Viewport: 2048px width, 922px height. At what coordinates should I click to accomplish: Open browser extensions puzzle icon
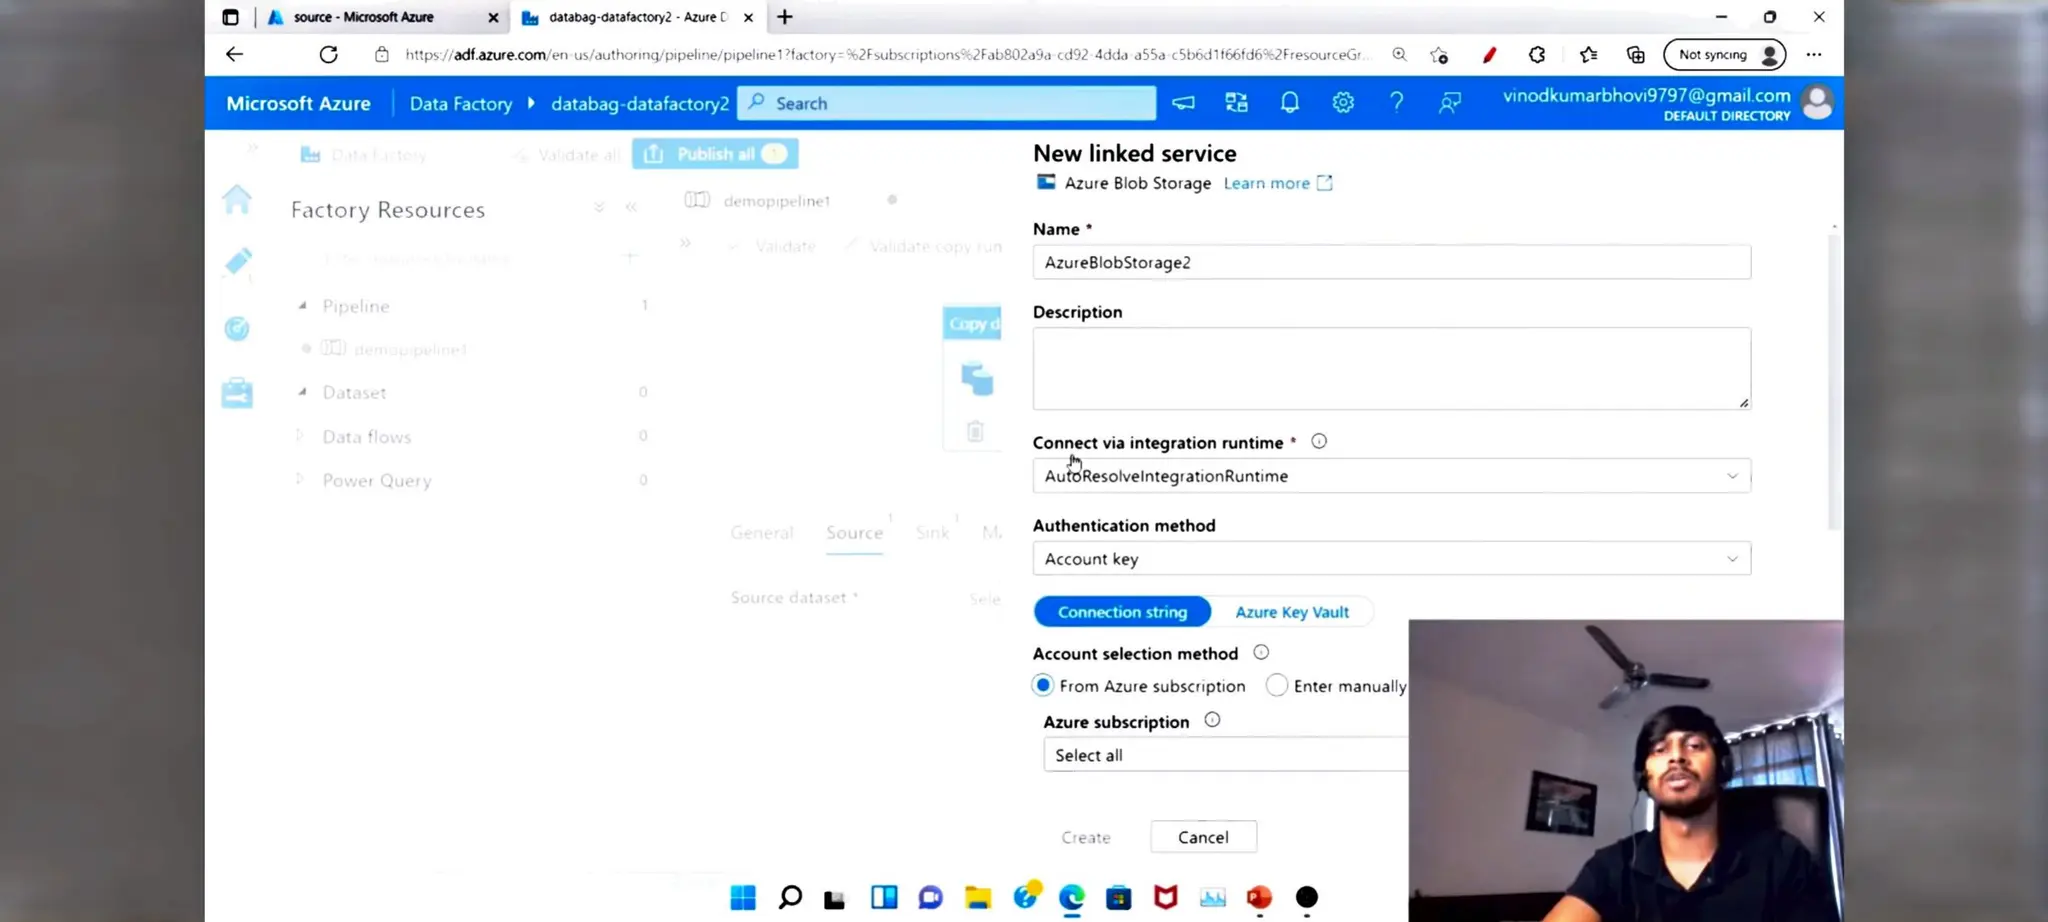1537,55
